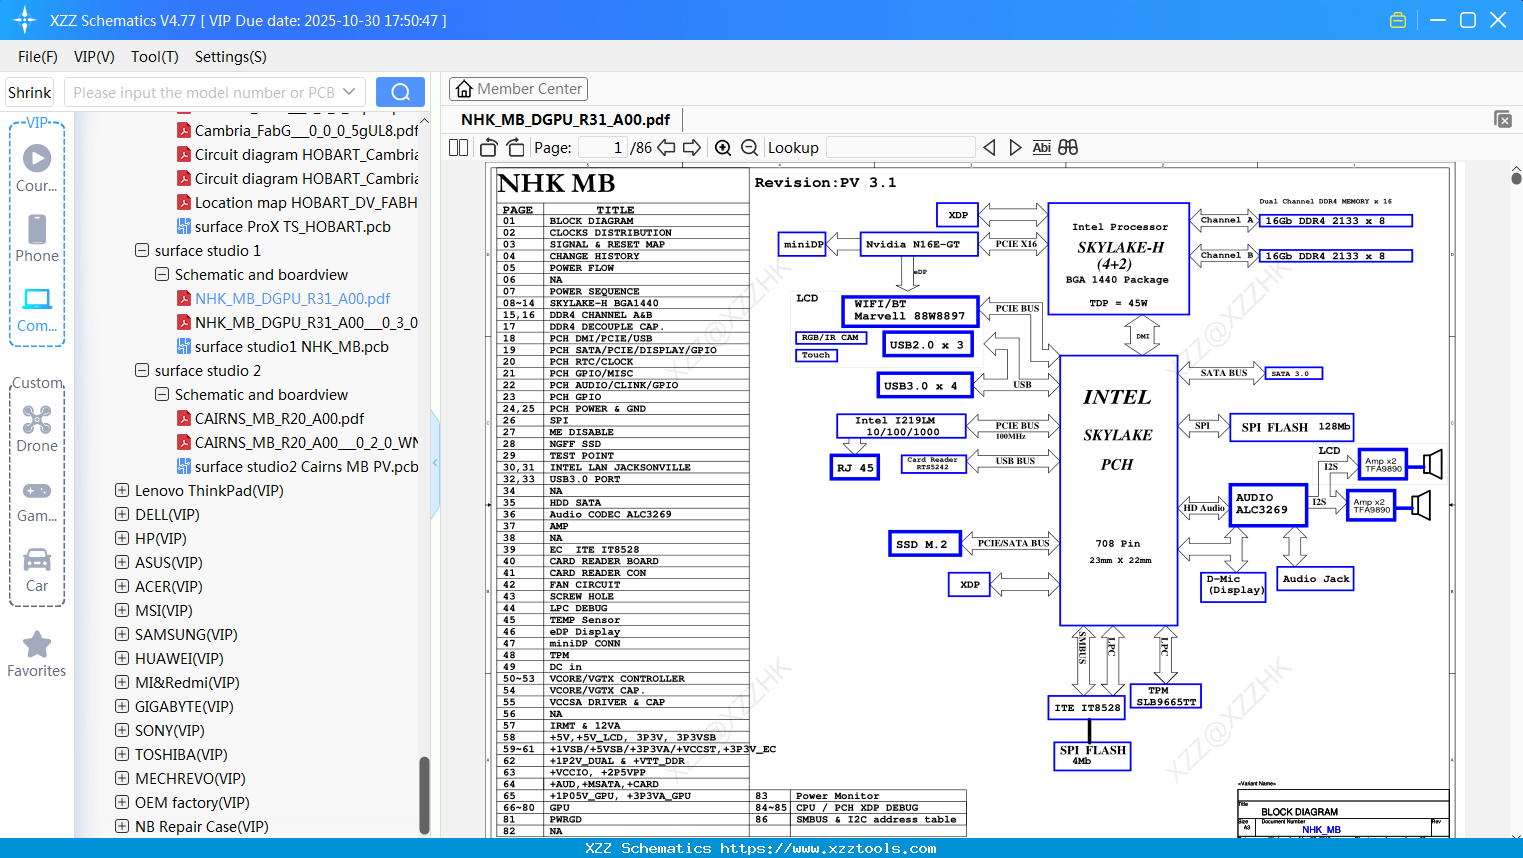Click the model number search box
Screen dimensions: 1523x858
pos(204,92)
